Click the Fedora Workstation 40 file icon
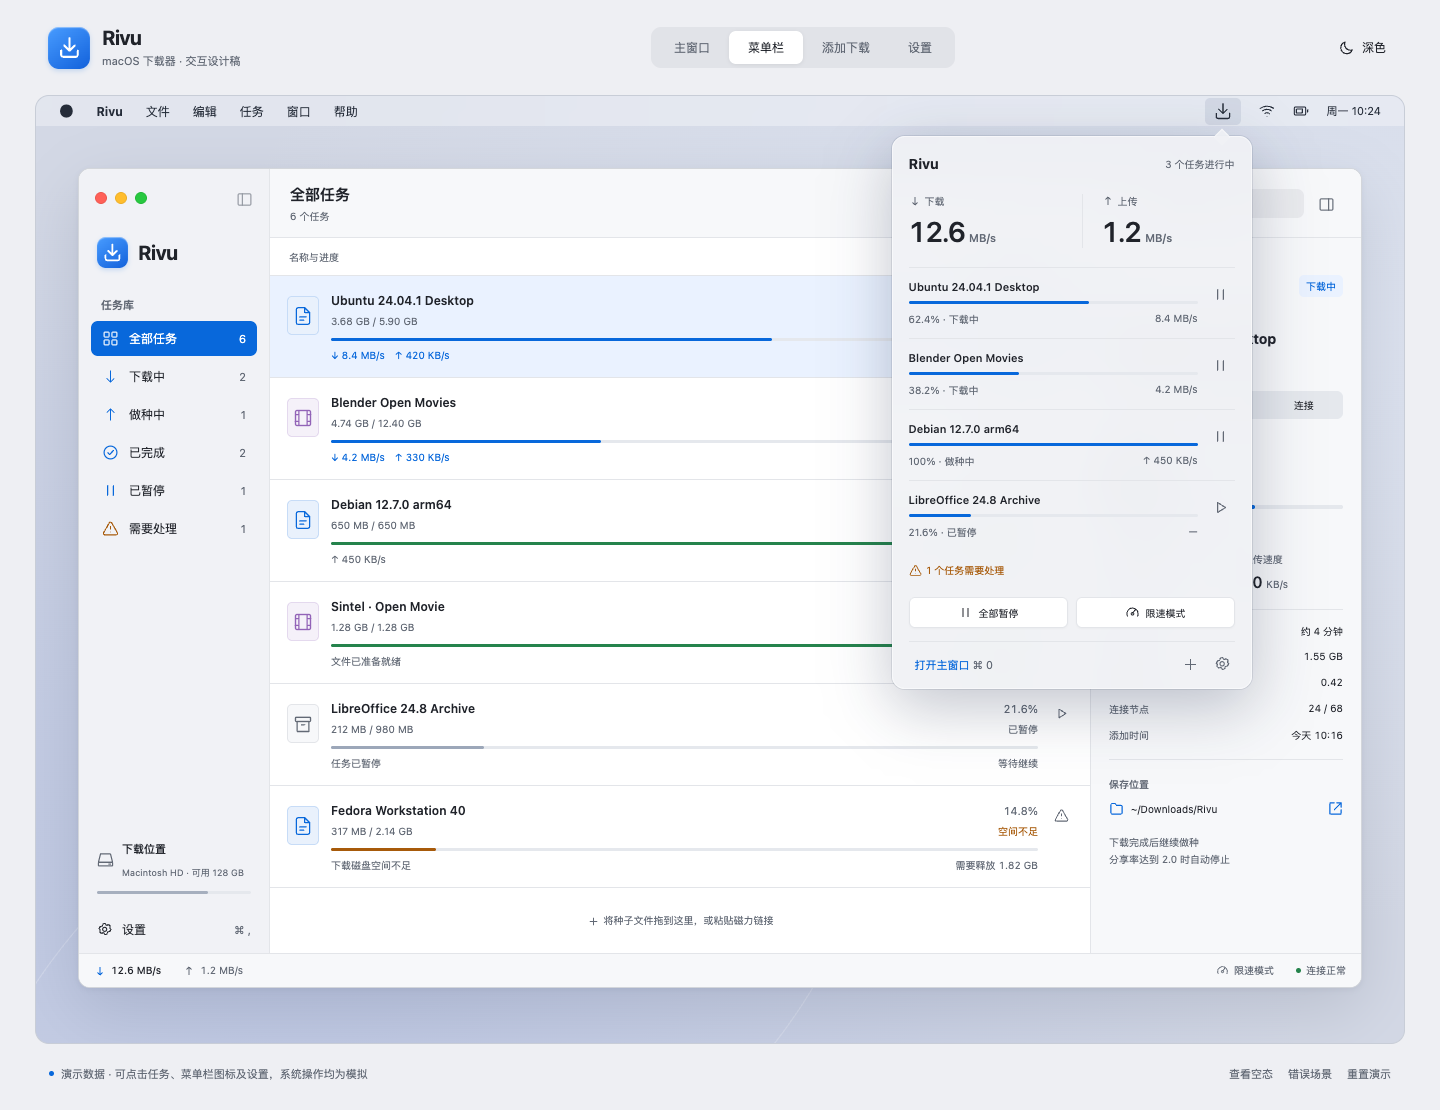 (303, 826)
